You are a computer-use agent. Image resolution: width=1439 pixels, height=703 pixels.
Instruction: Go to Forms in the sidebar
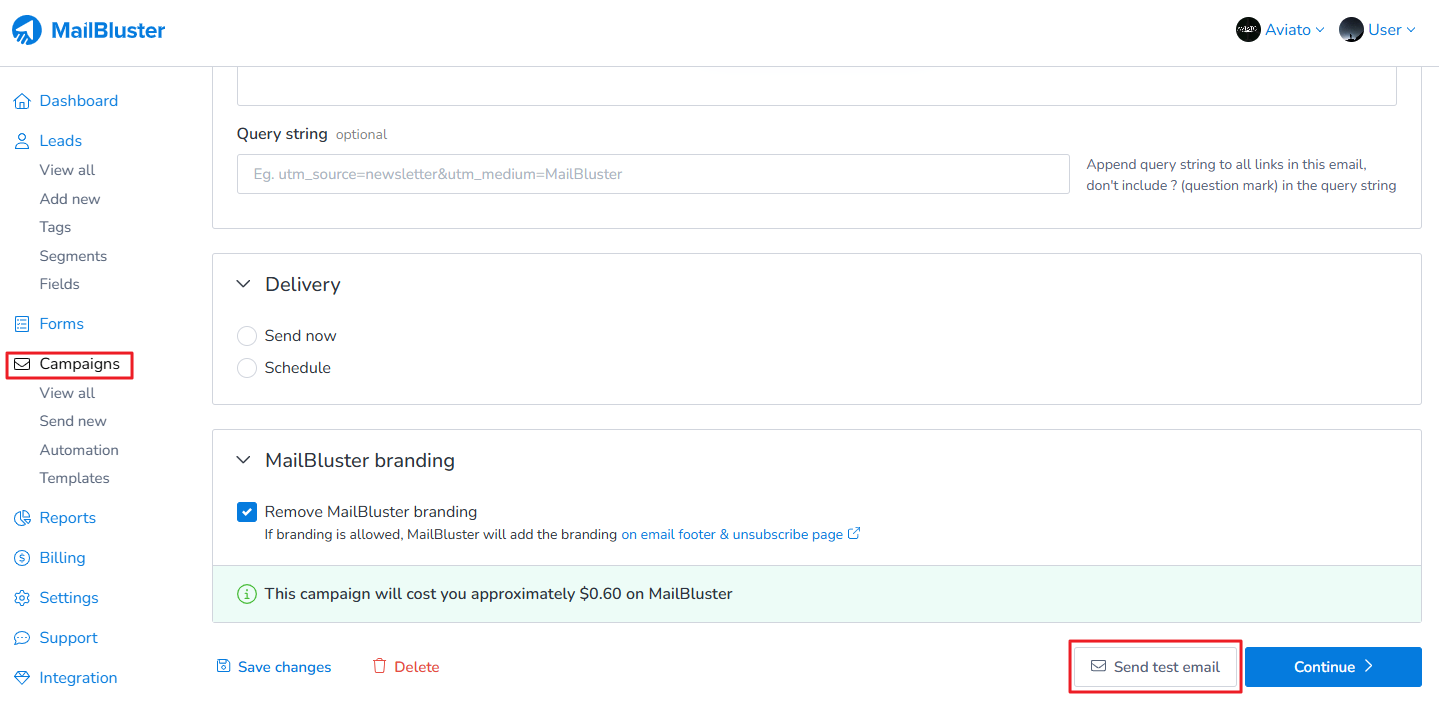pyautogui.click(x=62, y=324)
